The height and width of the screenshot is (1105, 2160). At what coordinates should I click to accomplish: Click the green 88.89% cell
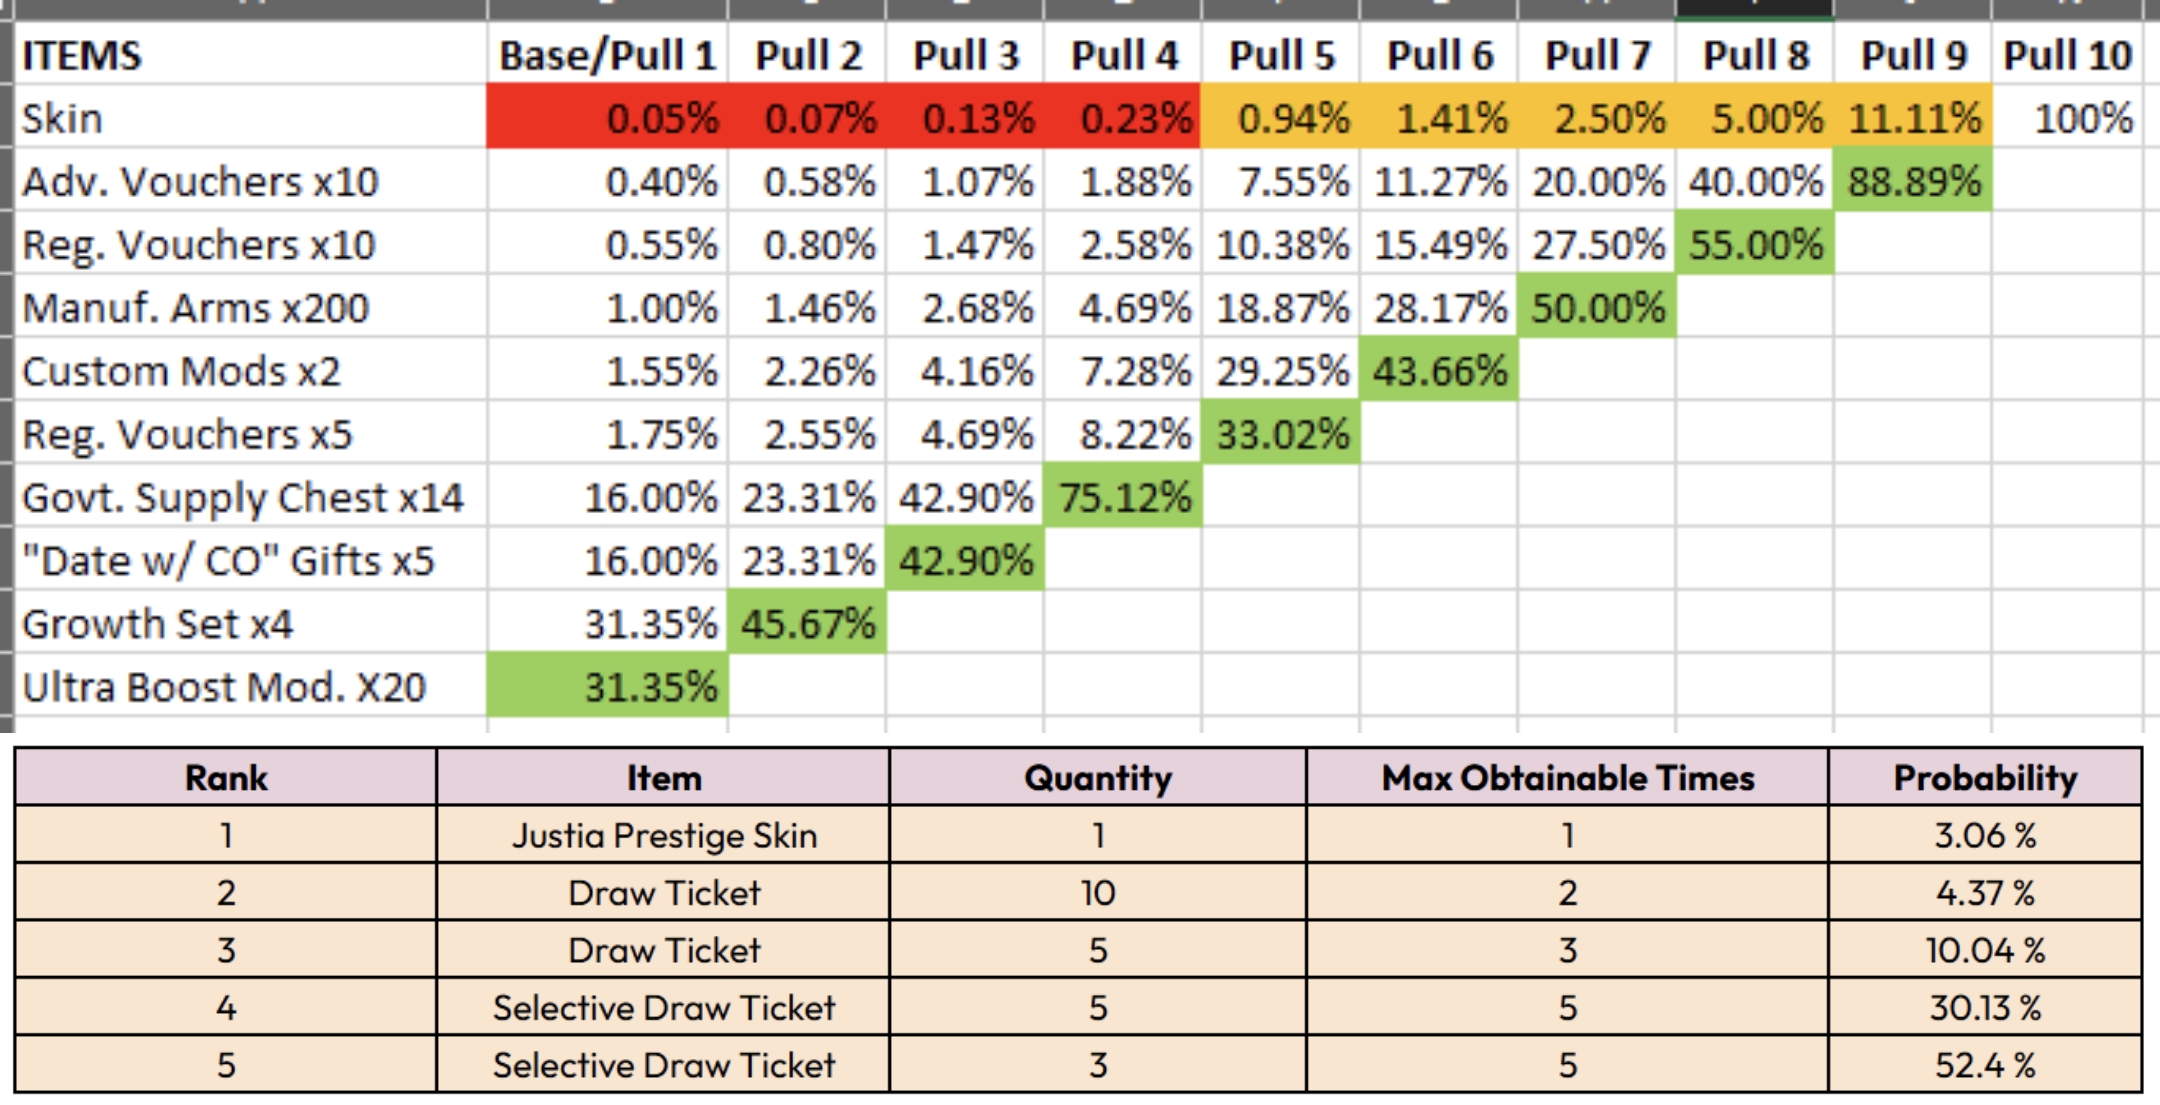click(1913, 180)
